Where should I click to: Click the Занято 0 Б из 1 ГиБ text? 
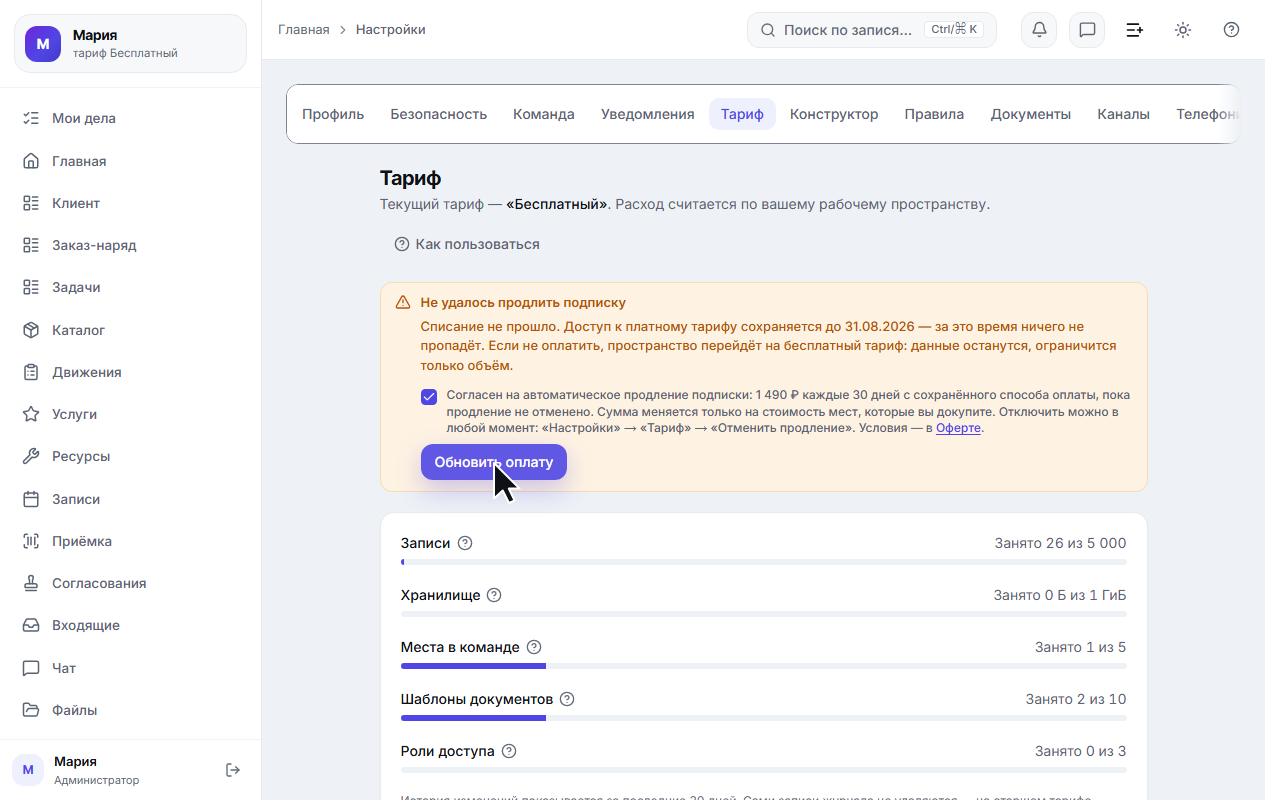click(1060, 595)
